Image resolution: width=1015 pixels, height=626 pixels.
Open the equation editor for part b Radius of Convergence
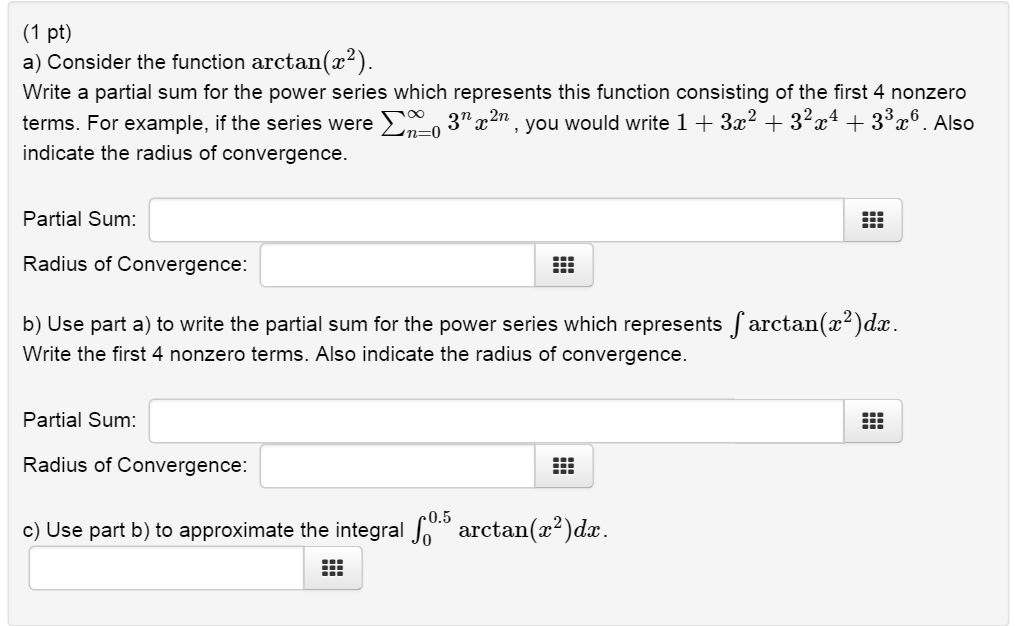(x=563, y=466)
